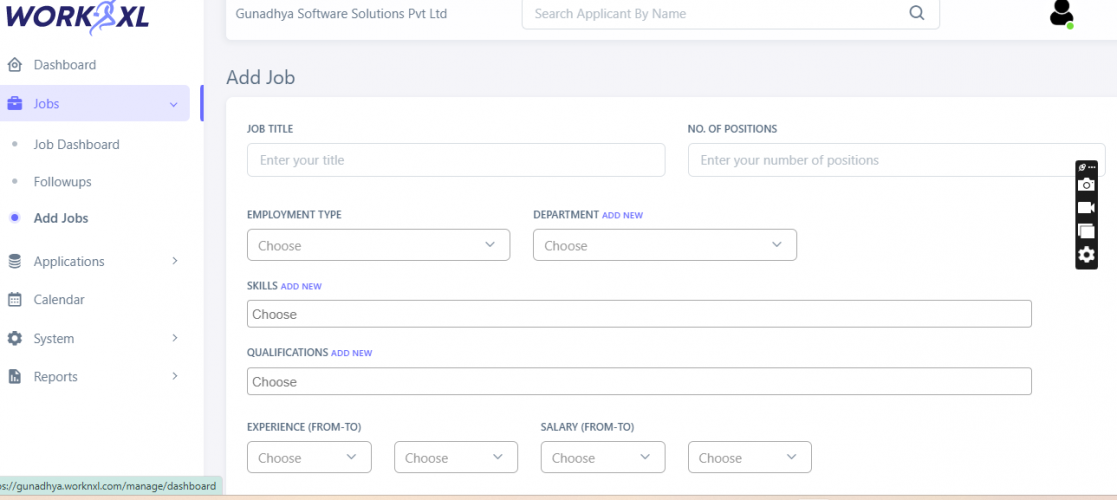
Task: Open the Skills Choose selector
Action: (x=639, y=314)
